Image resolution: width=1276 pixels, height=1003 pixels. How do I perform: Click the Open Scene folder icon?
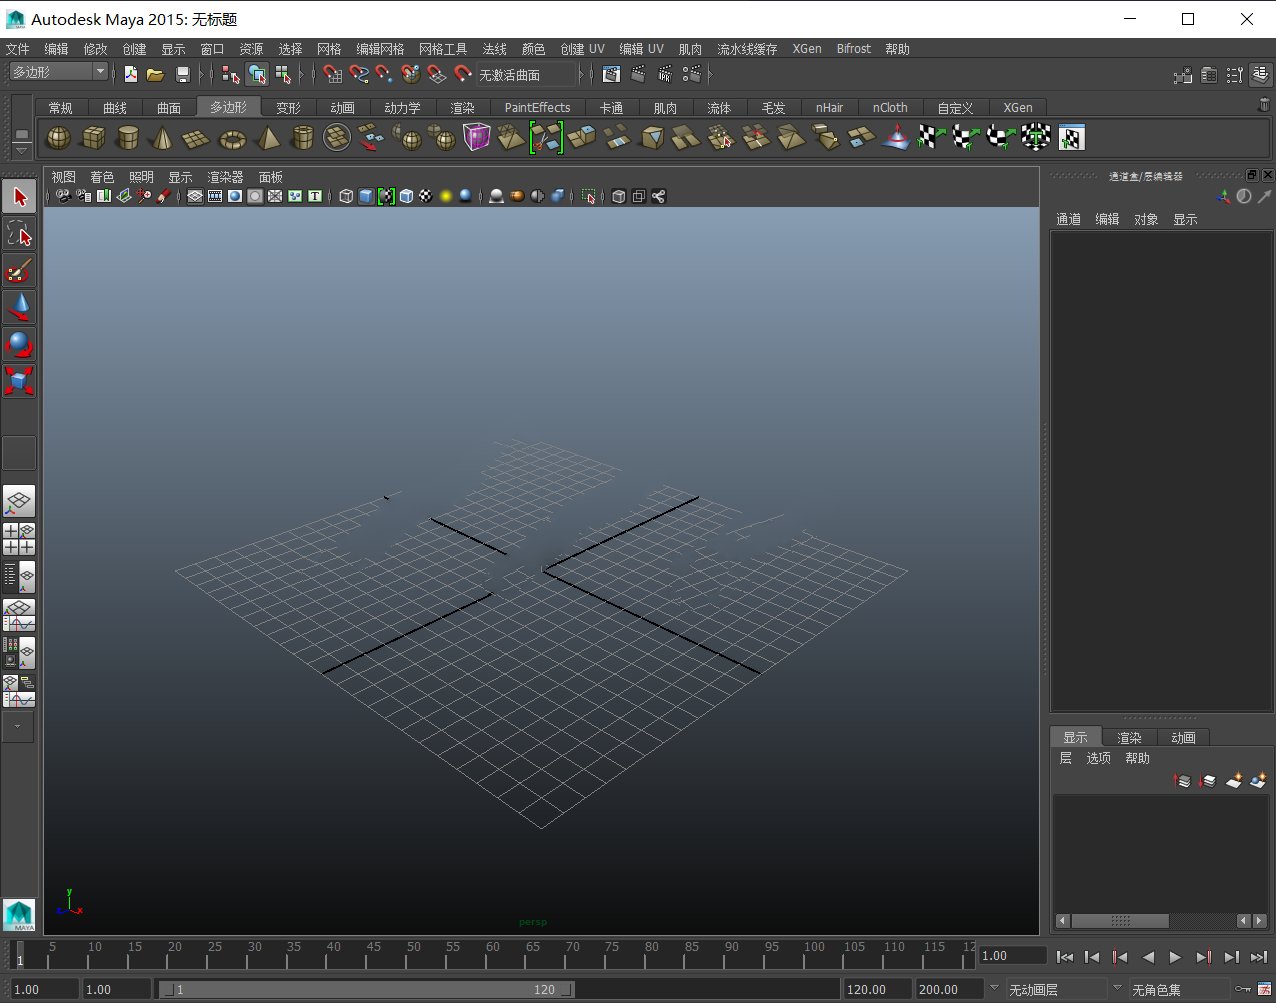pos(155,74)
